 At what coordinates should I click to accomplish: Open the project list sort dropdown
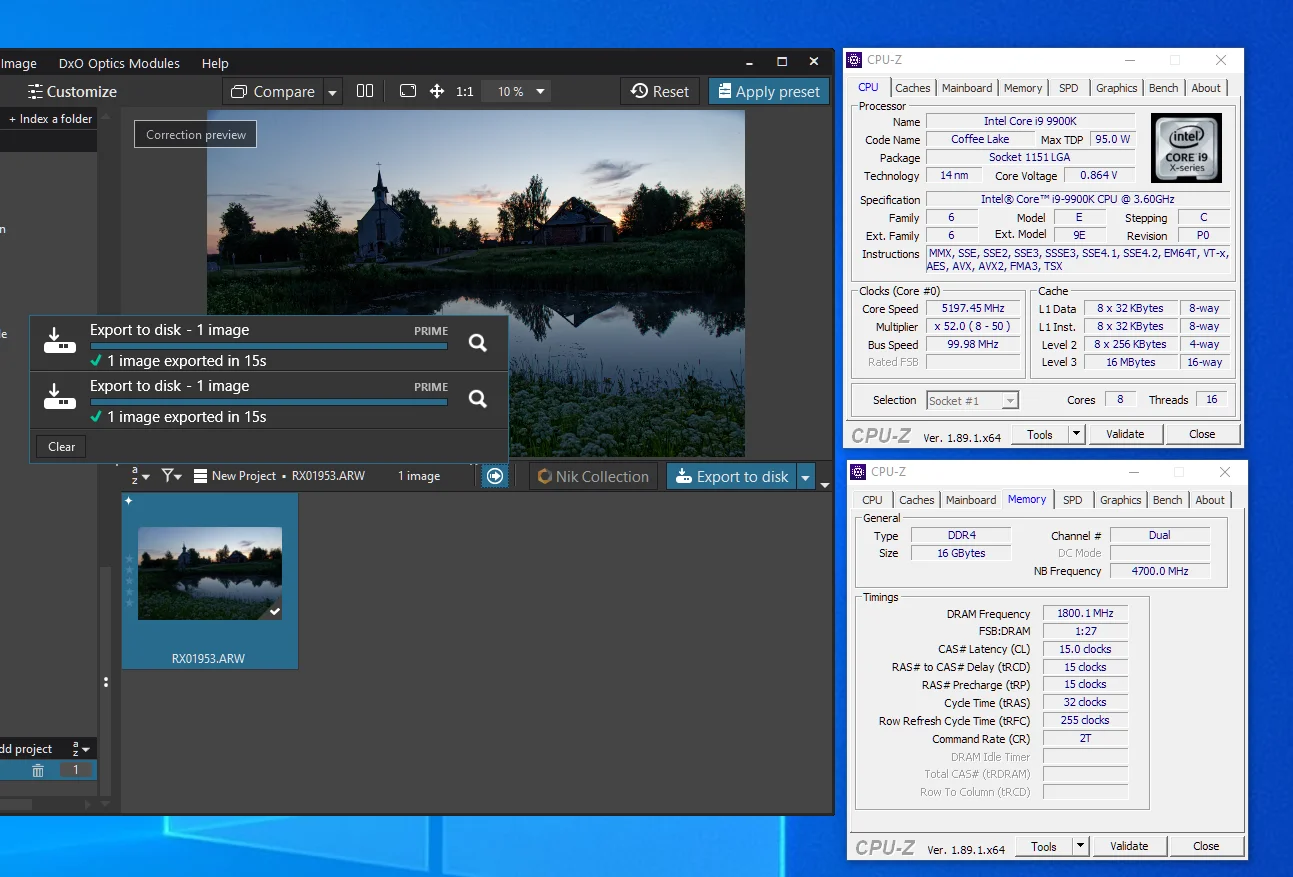(x=81, y=749)
